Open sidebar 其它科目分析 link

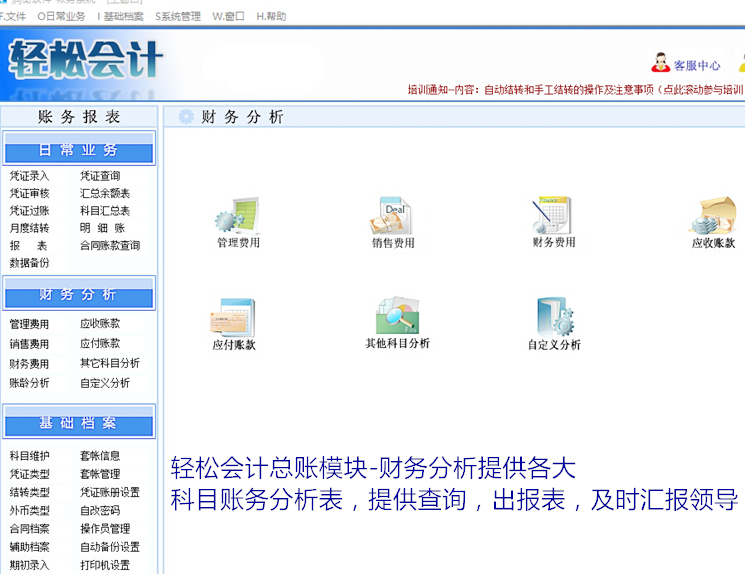coord(110,363)
